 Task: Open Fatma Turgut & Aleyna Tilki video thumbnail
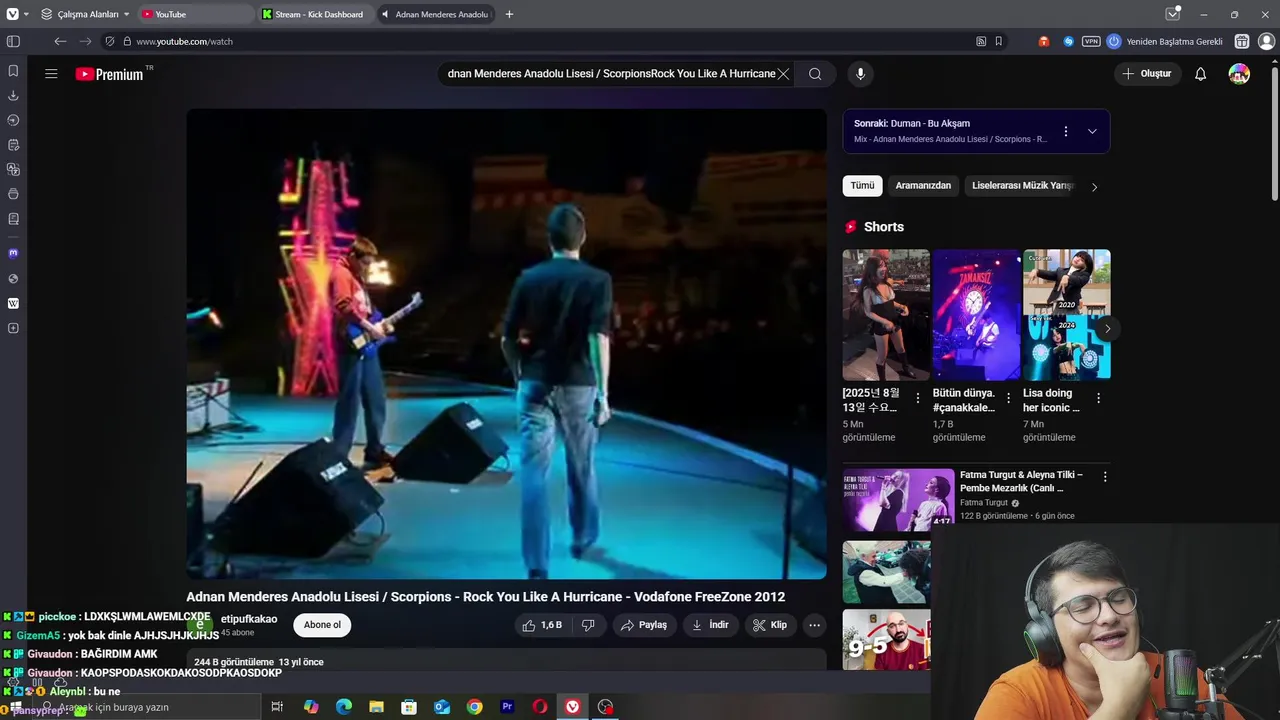point(899,499)
